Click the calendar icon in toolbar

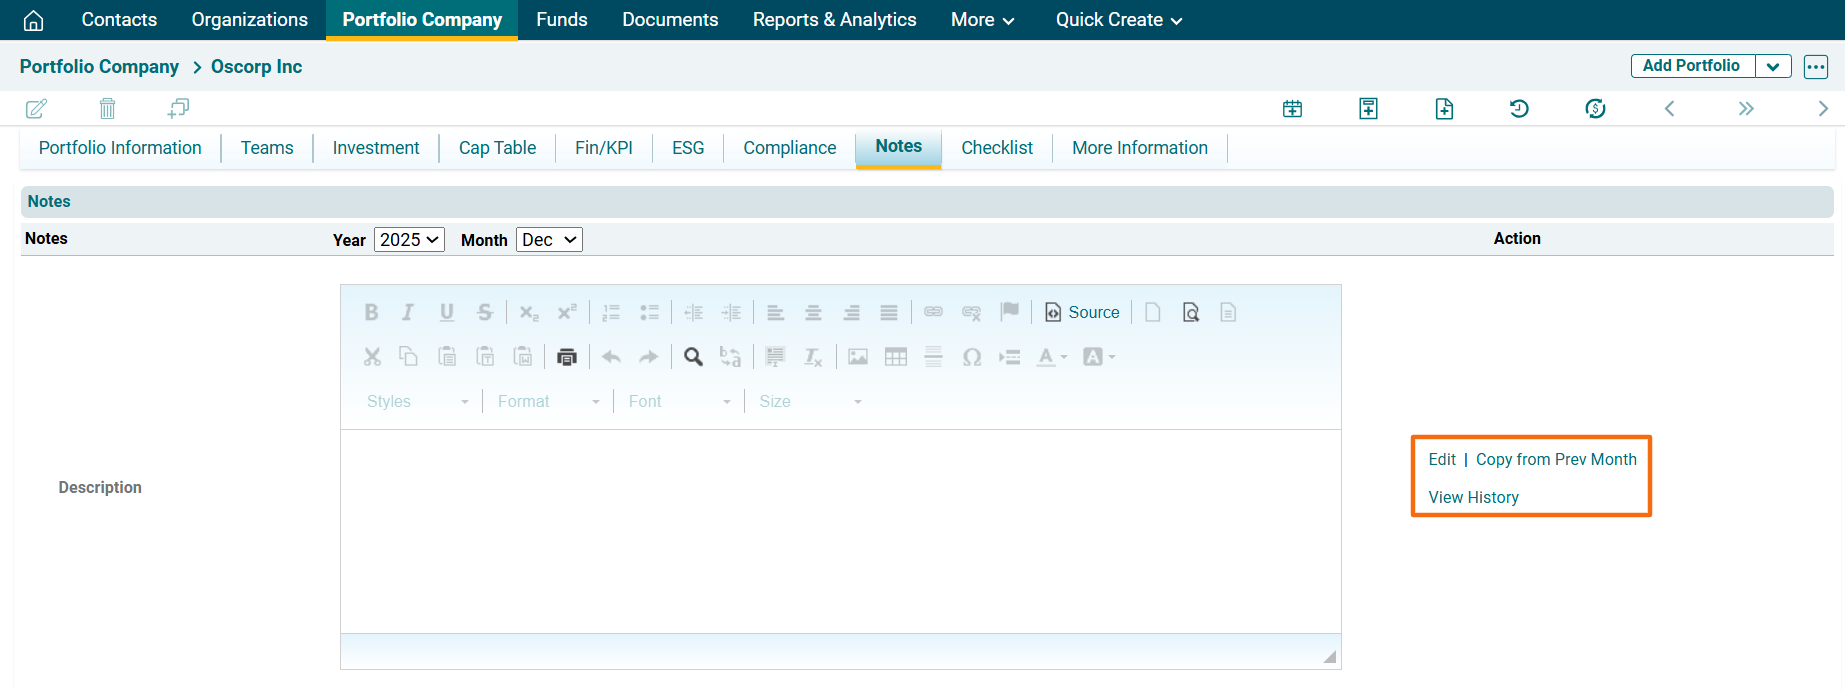click(x=1292, y=109)
